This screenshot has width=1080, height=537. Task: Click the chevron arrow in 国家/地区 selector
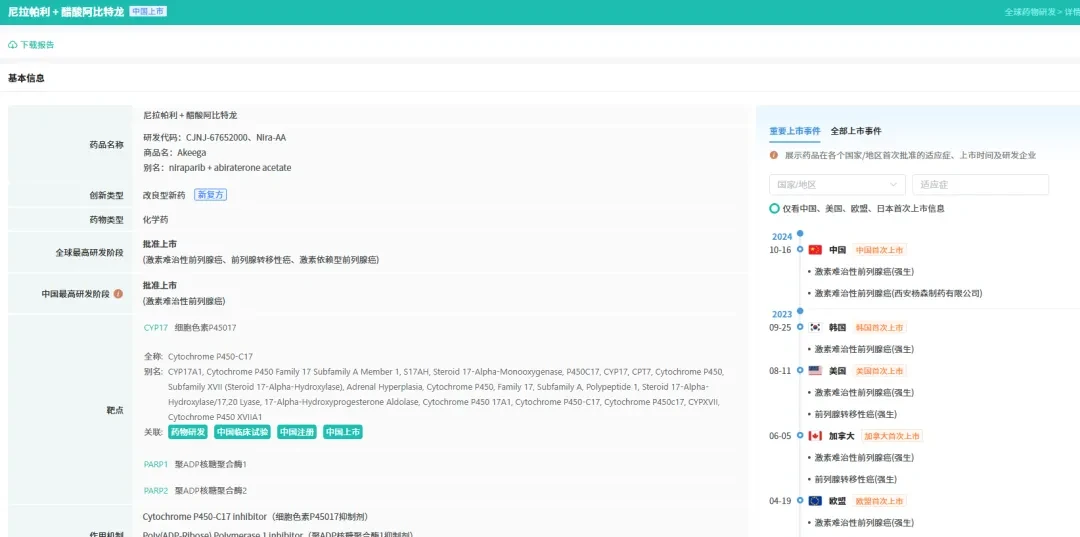click(x=893, y=185)
